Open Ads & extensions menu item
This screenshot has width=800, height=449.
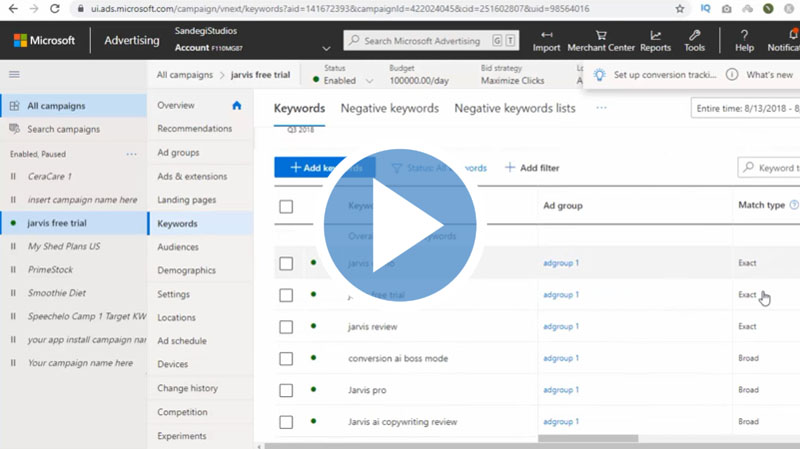coord(192,176)
